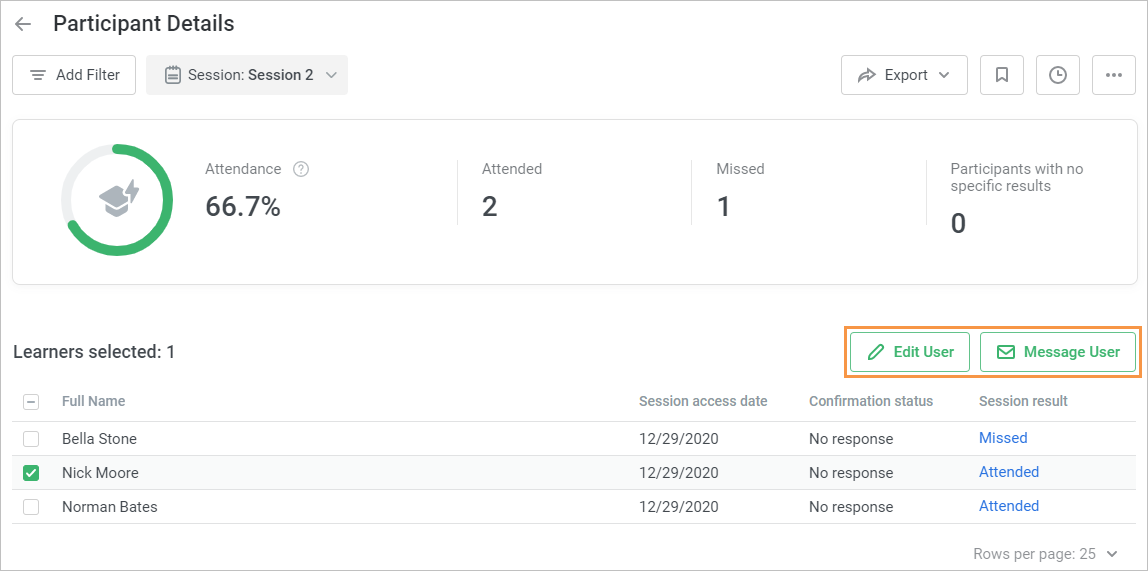The height and width of the screenshot is (571, 1148).
Task: Toggle the select-all header checkbox
Action: 31,401
